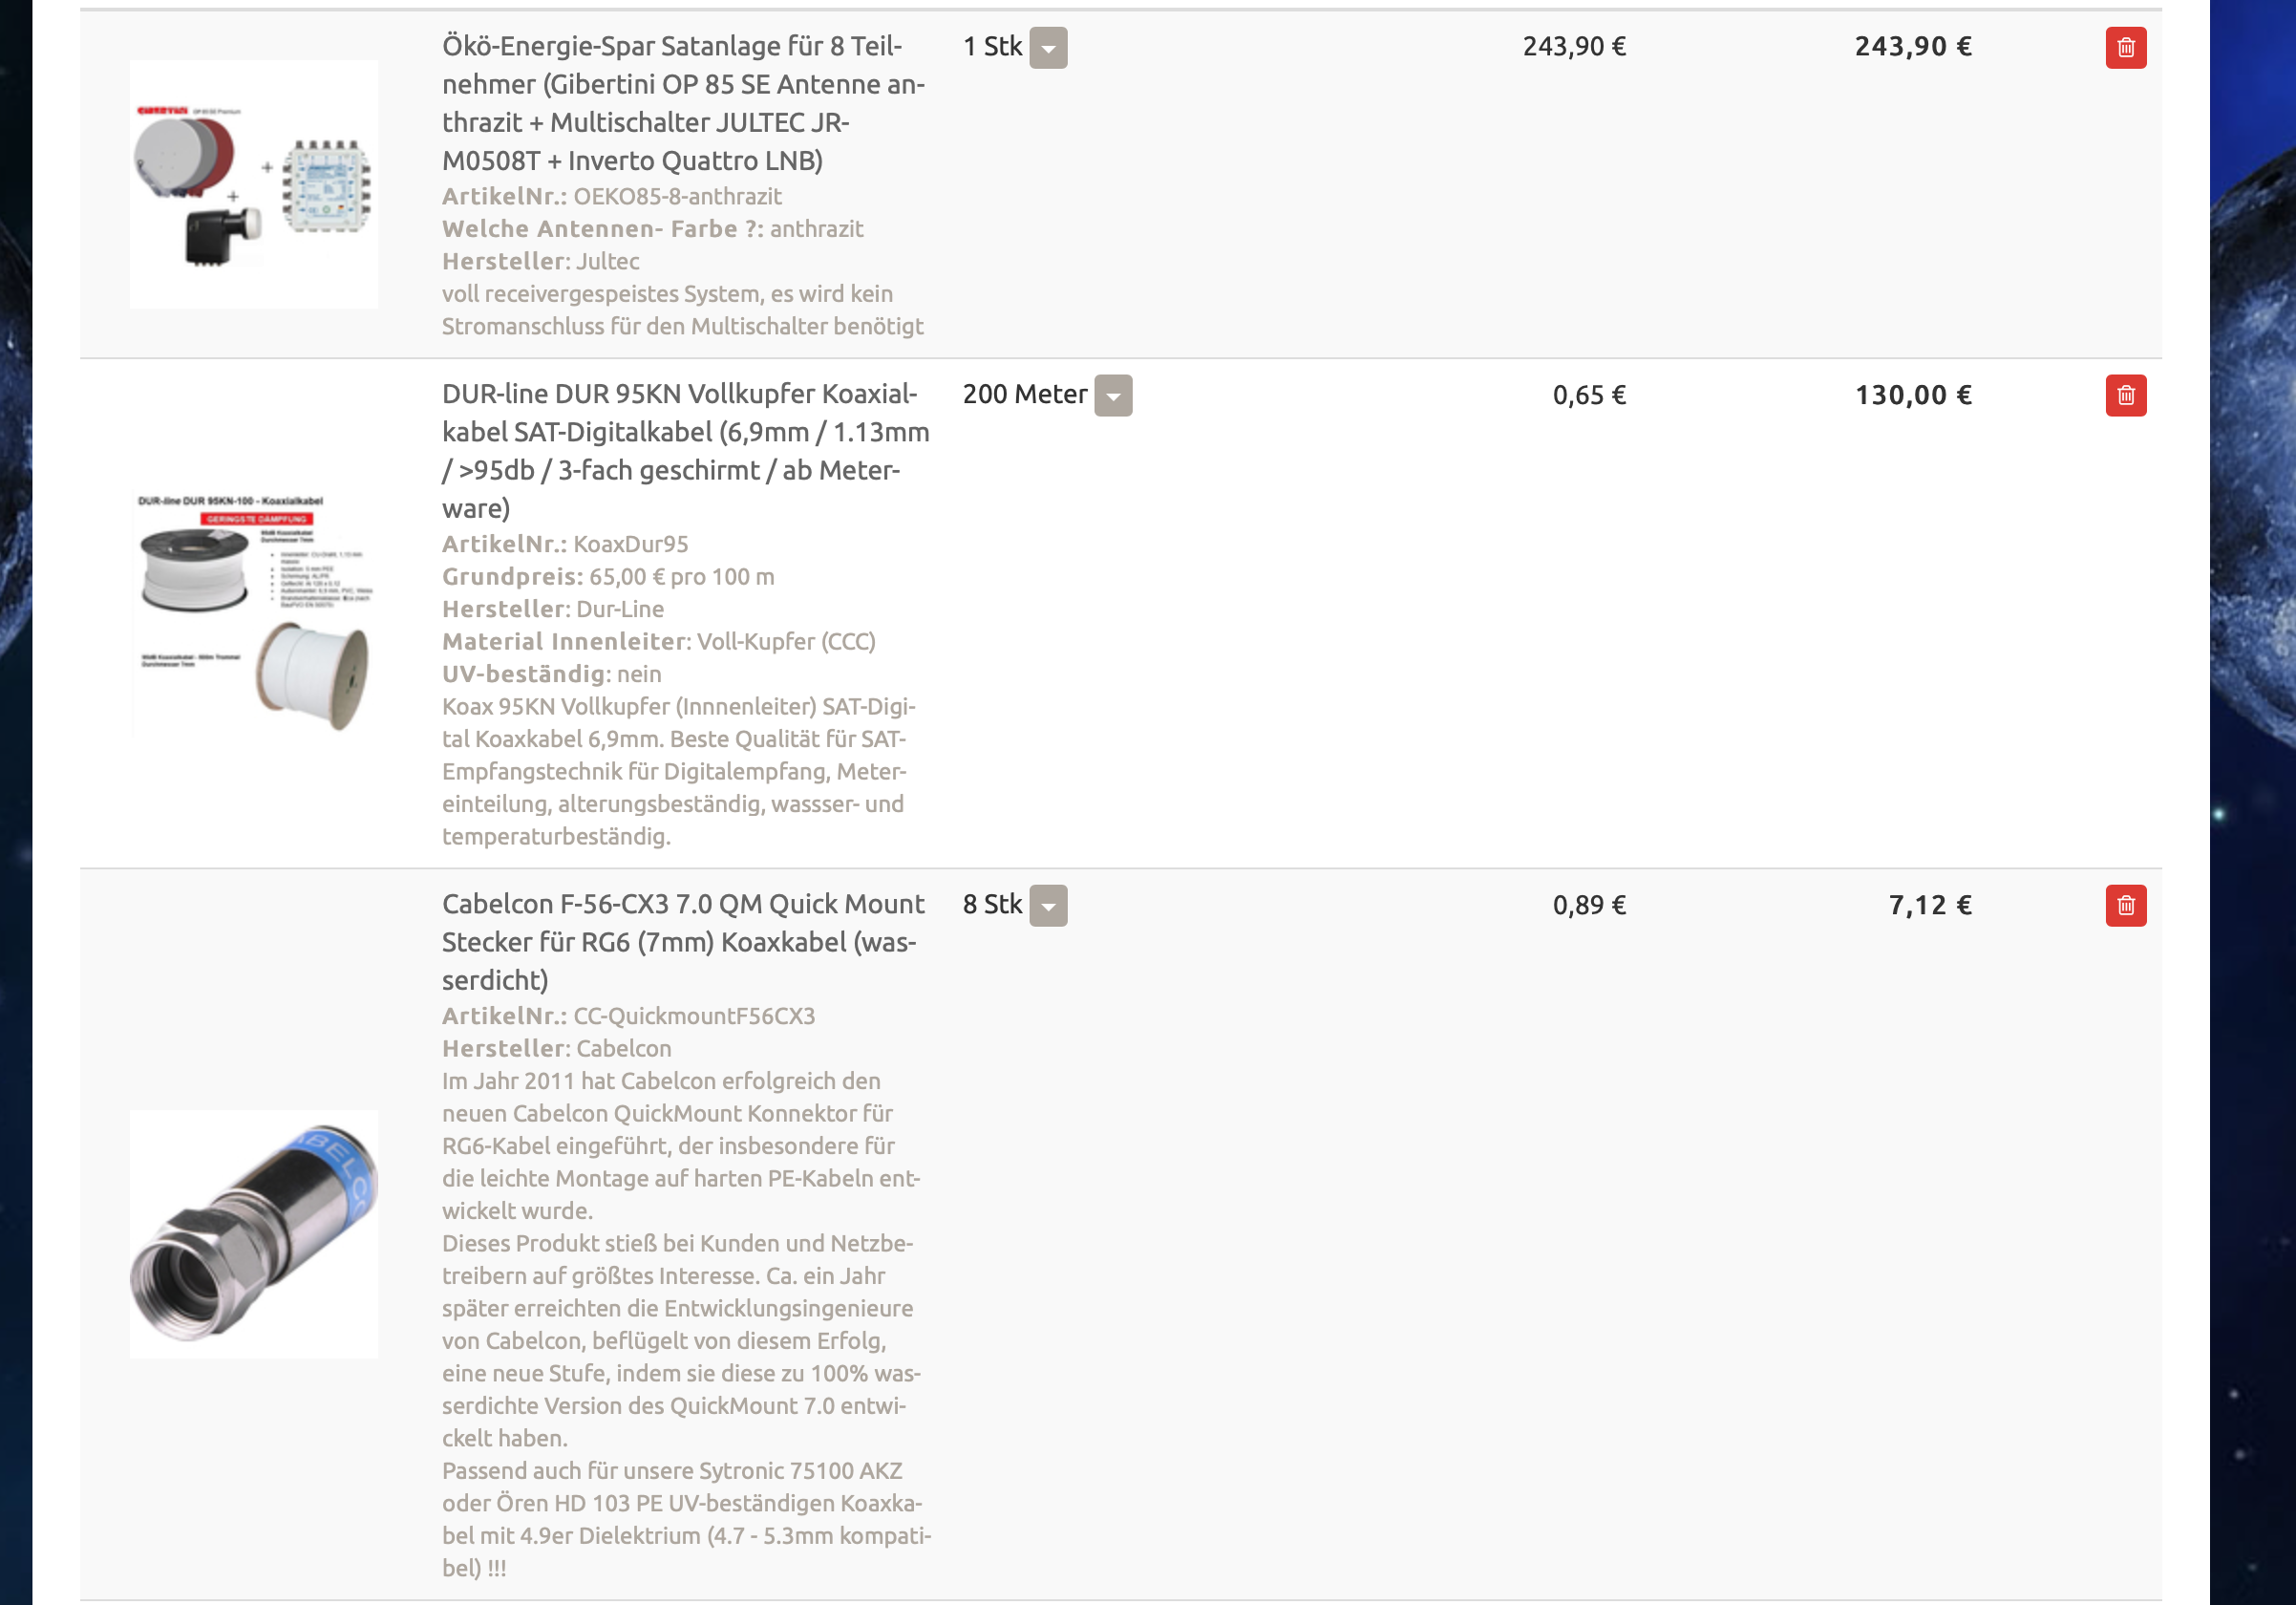Click the Cabelcon F-connector product image

point(254,1234)
